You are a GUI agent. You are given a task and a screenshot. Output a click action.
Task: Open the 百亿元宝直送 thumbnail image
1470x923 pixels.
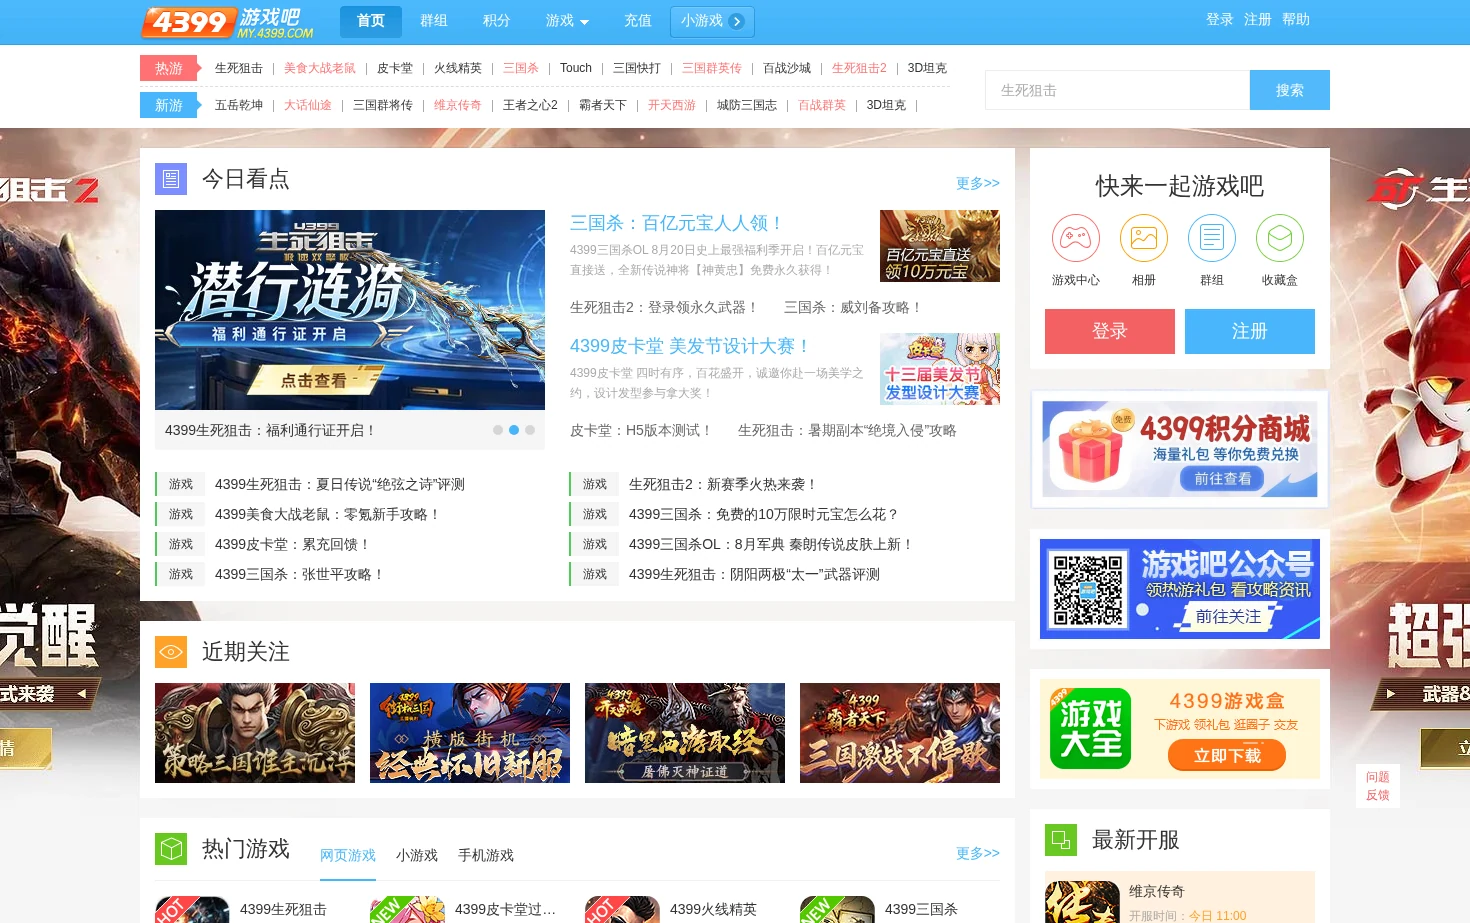(x=940, y=246)
